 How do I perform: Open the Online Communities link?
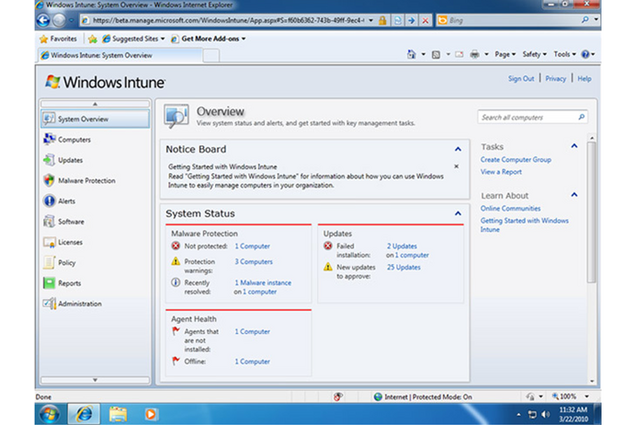coord(510,209)
